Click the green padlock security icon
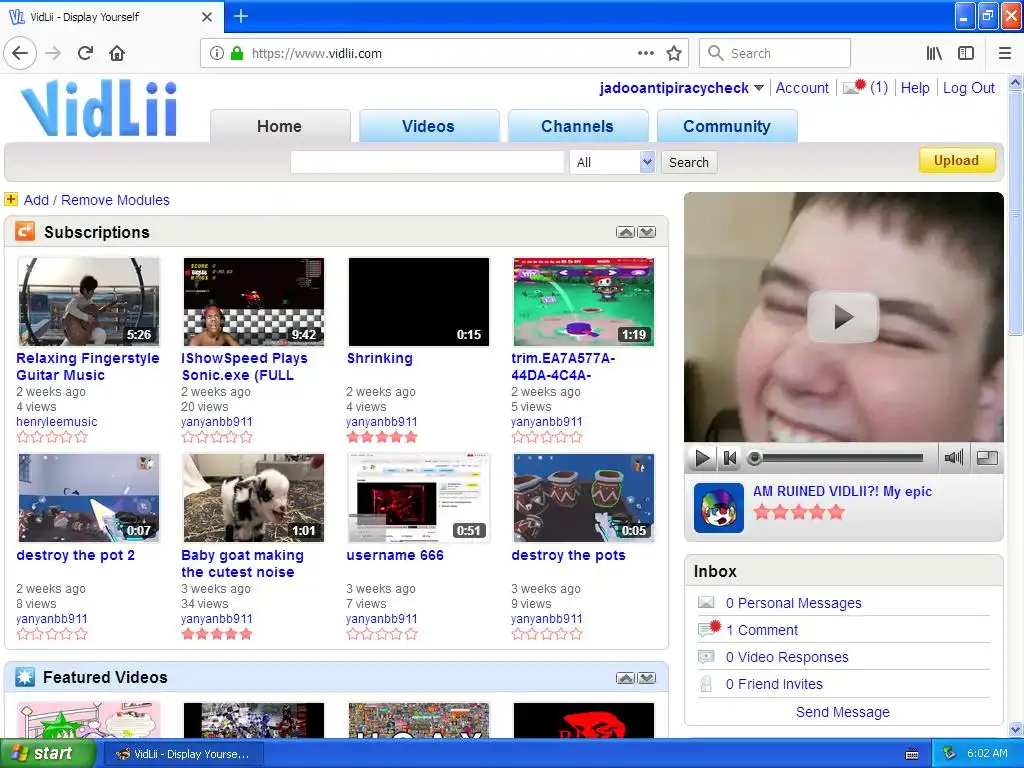Screen dimensions: 1024x768 tap(237, 53)
